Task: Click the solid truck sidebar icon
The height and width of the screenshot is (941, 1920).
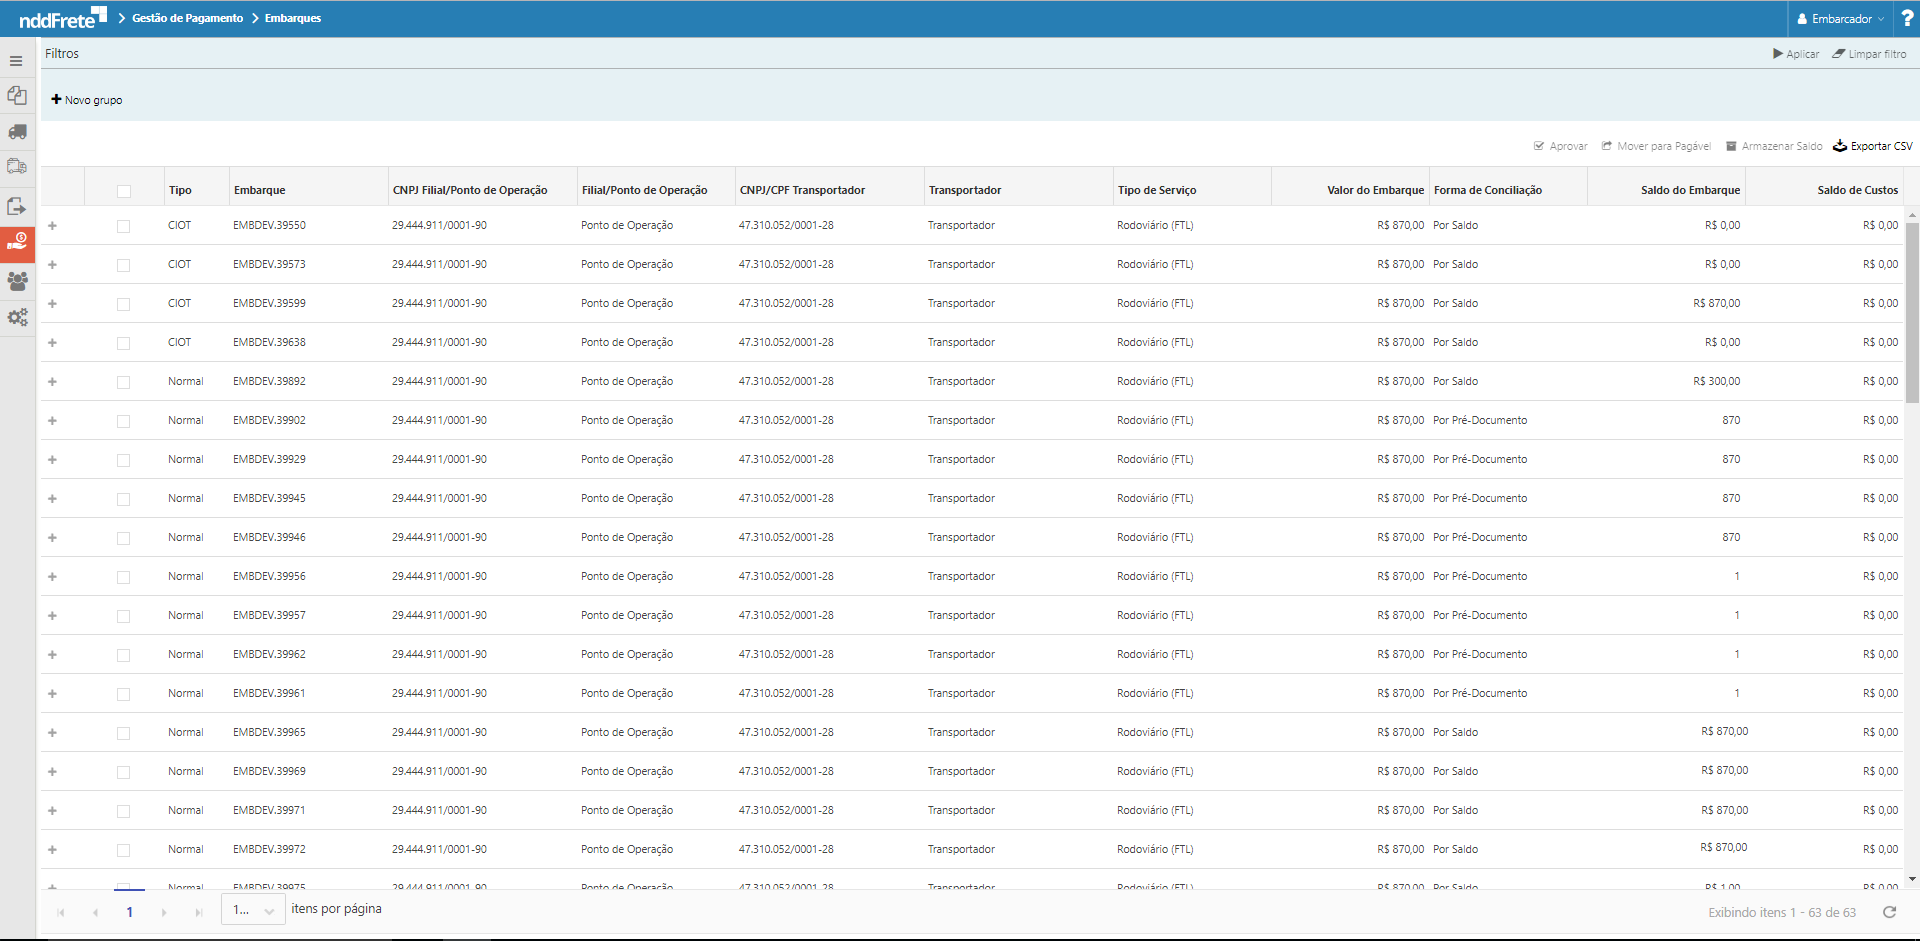Action: click(17, 132)
